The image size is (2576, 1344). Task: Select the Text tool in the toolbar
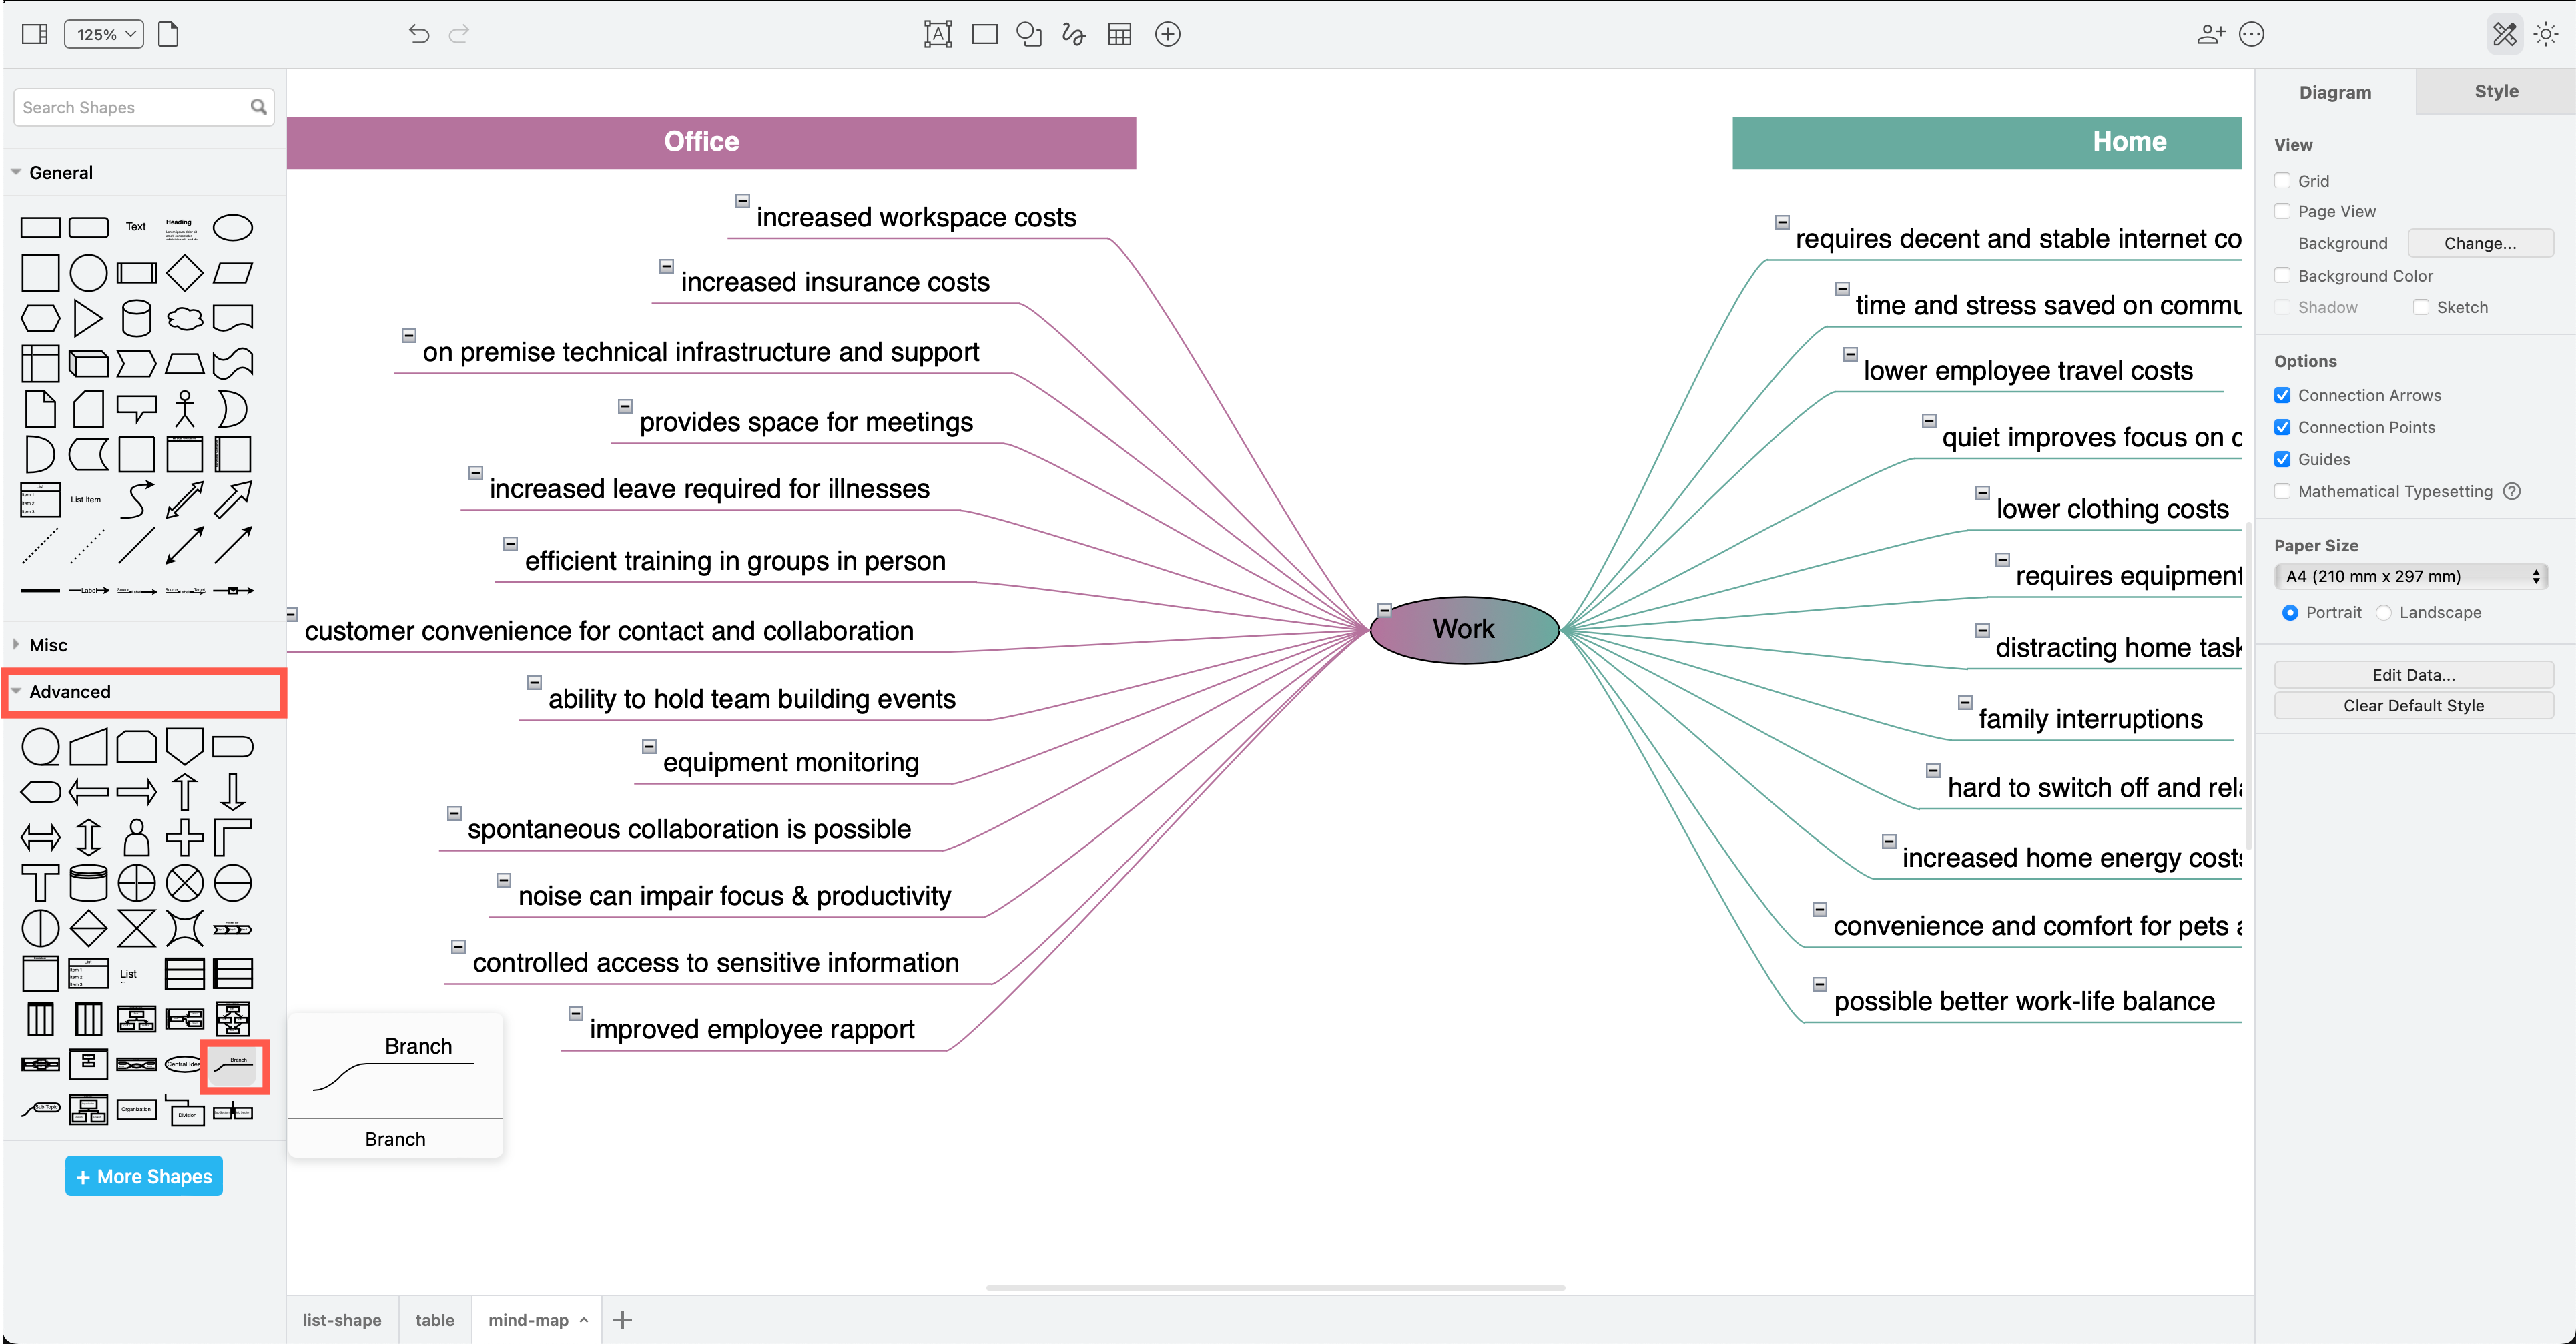click(x=938, y=33)
